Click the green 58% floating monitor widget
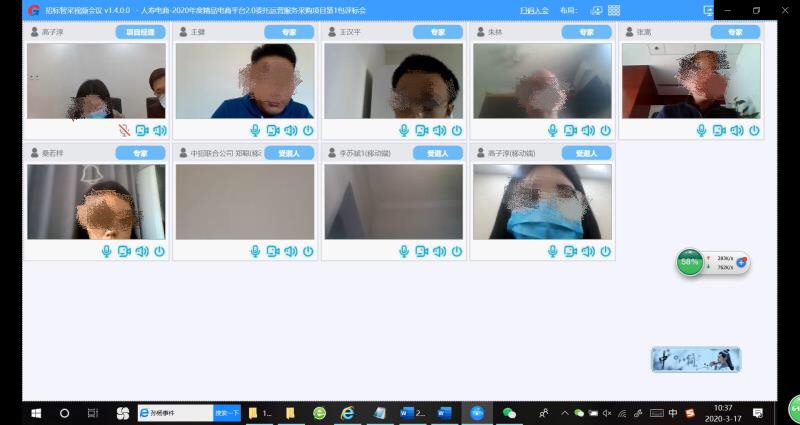 click(x=689, y=263)
